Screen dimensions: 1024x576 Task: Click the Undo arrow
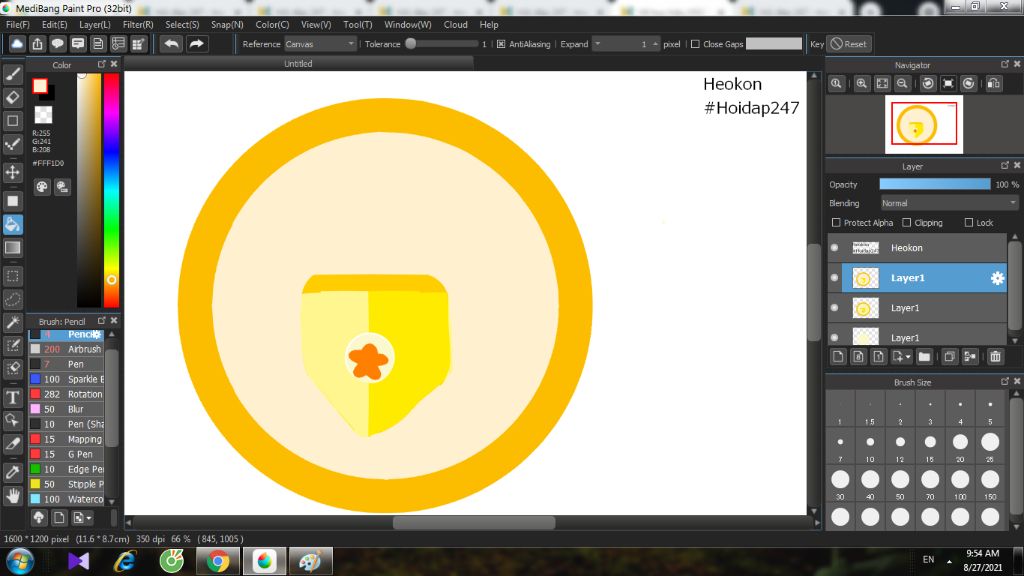[x=172, y=44]
